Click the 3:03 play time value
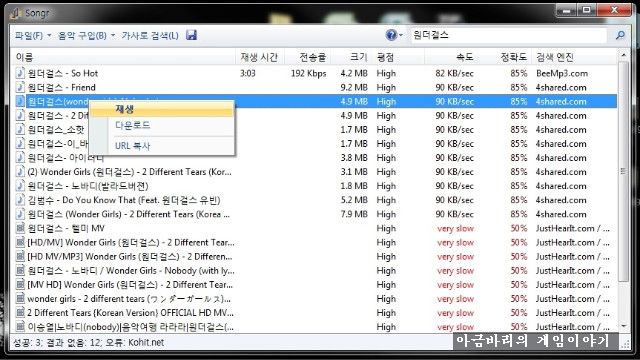Viewport: 640px width, 360px height. [x=248, y=73]
